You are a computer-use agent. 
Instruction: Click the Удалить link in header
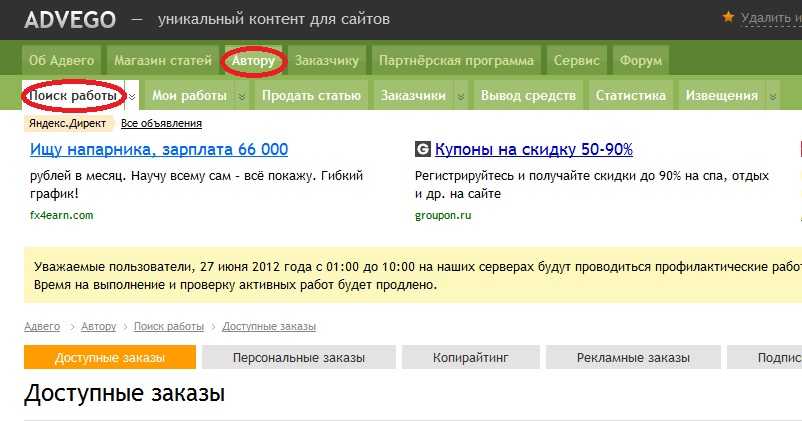[771, 18]
